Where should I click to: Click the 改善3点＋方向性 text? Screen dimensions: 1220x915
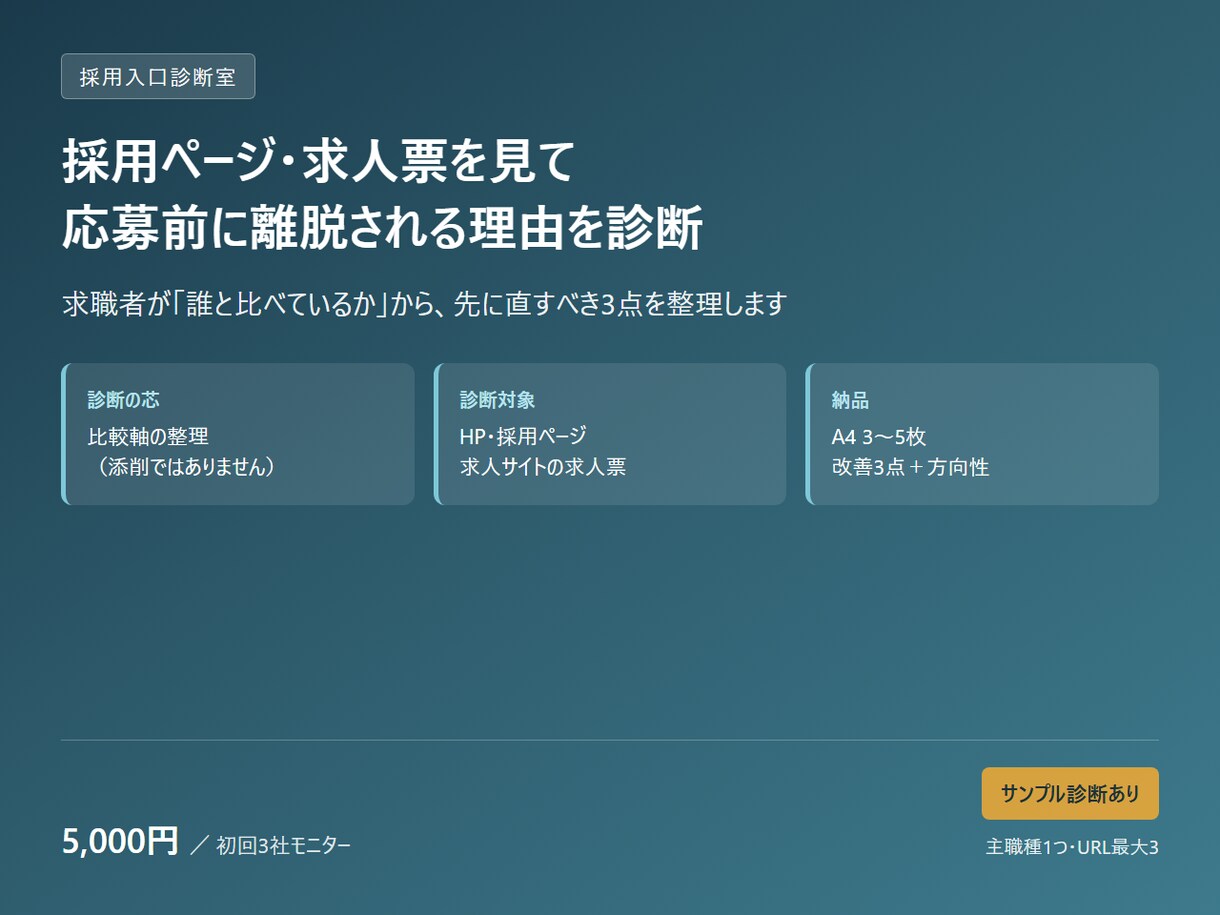click(x=910, y=467)
